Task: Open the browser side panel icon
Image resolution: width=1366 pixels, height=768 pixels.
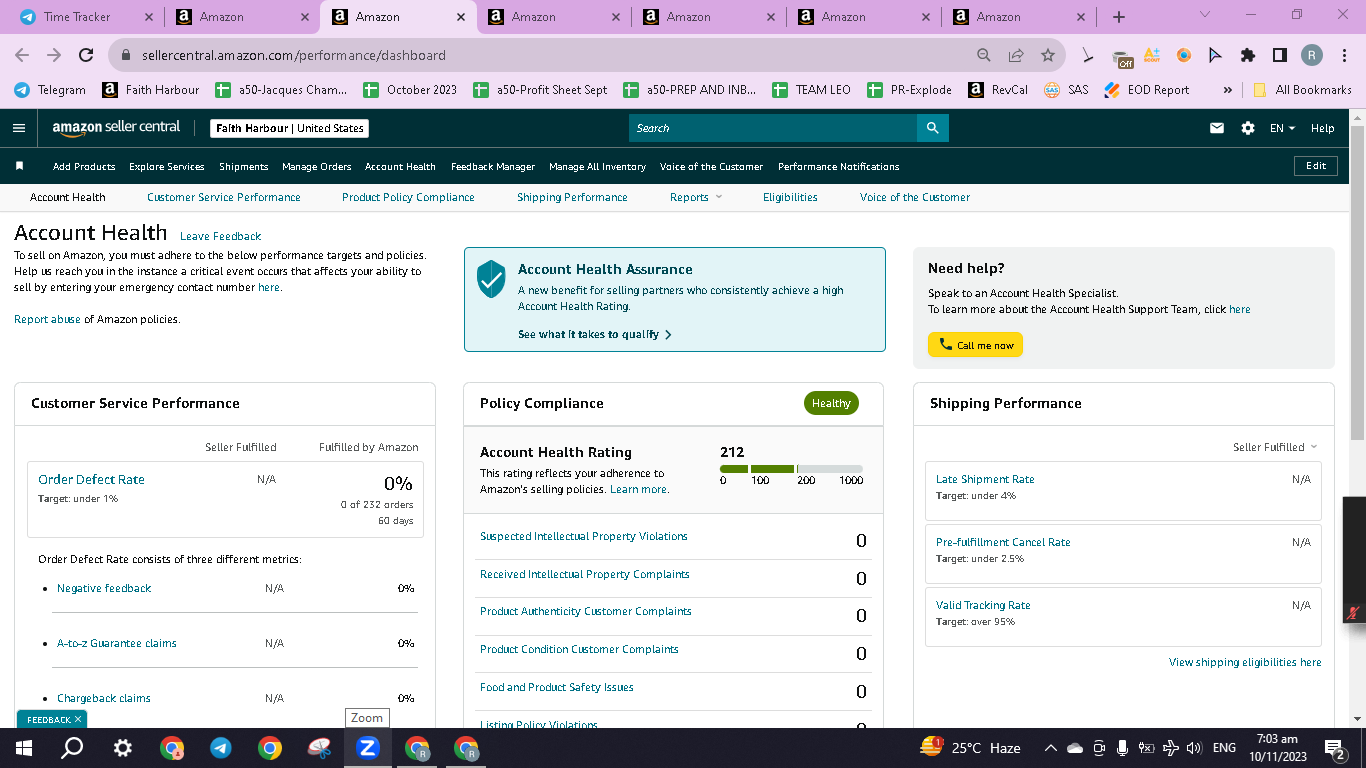Action: pos(1280,55)
